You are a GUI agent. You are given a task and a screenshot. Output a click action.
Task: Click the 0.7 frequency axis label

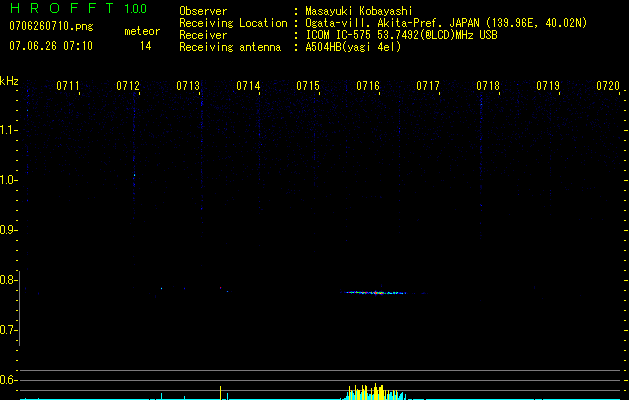[x=8, y=330]
